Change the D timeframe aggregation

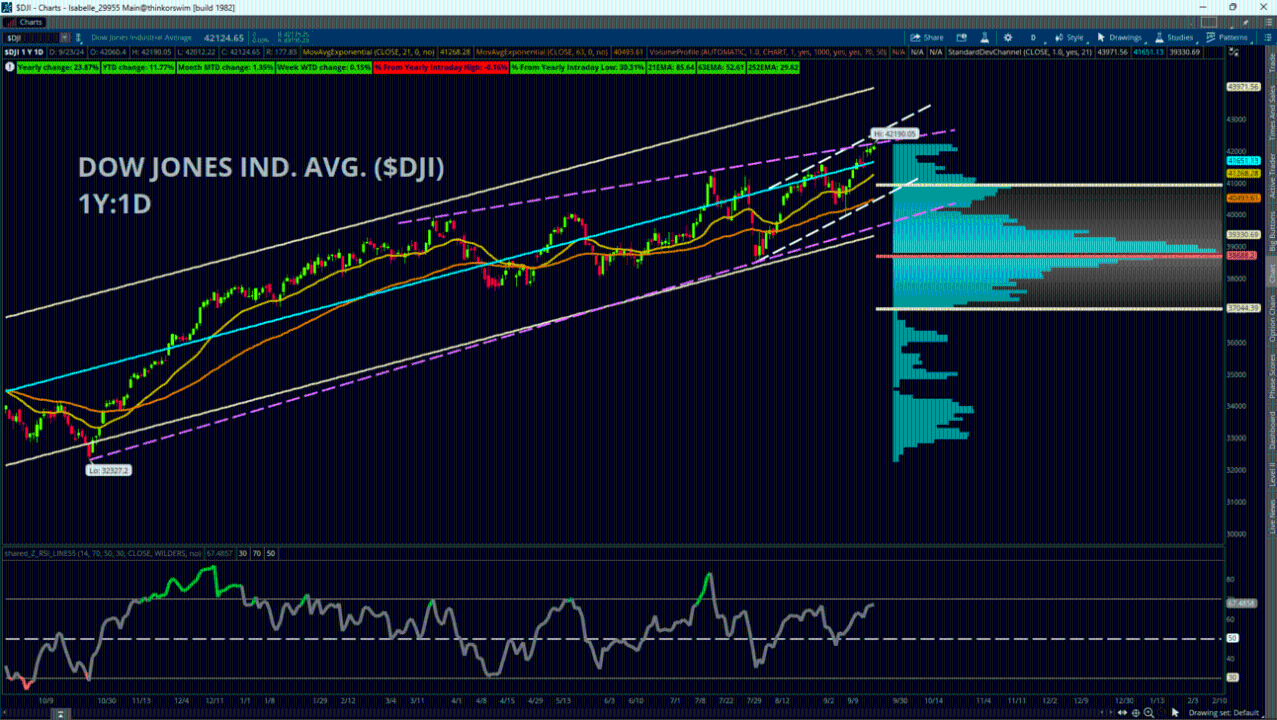tap(1033, 37)
